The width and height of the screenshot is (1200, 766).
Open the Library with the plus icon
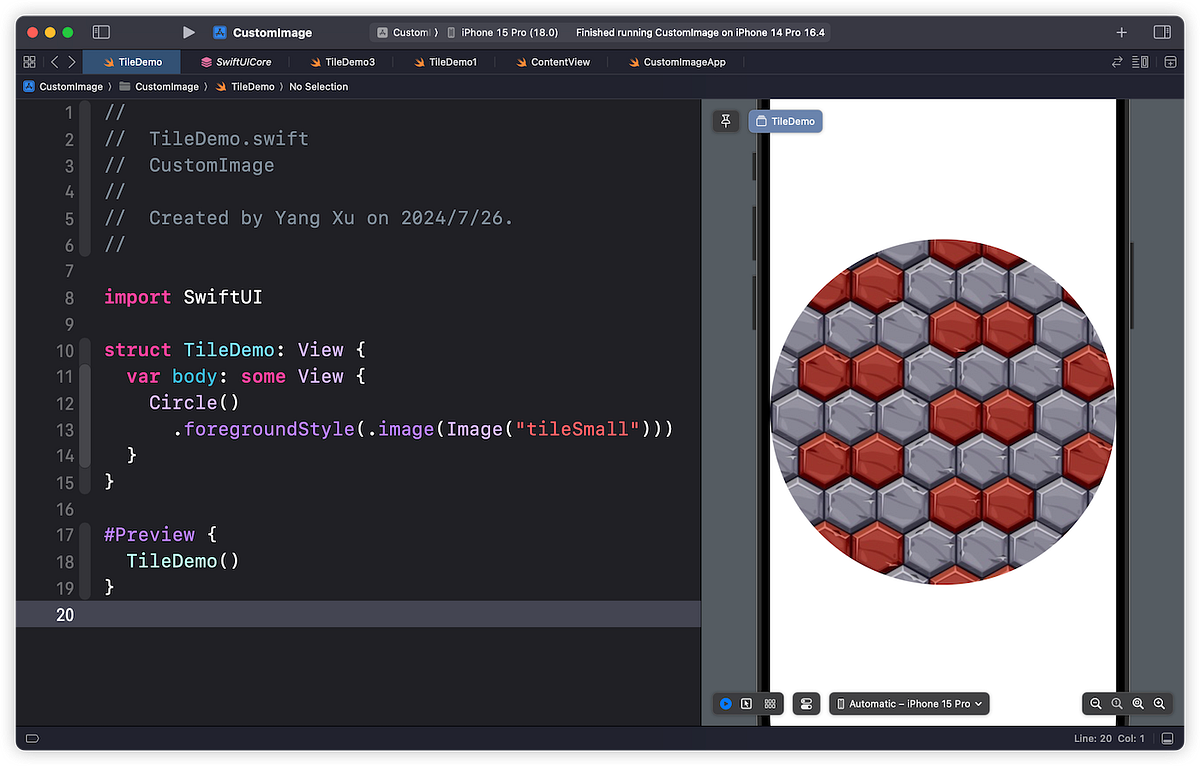point(1121,31)
